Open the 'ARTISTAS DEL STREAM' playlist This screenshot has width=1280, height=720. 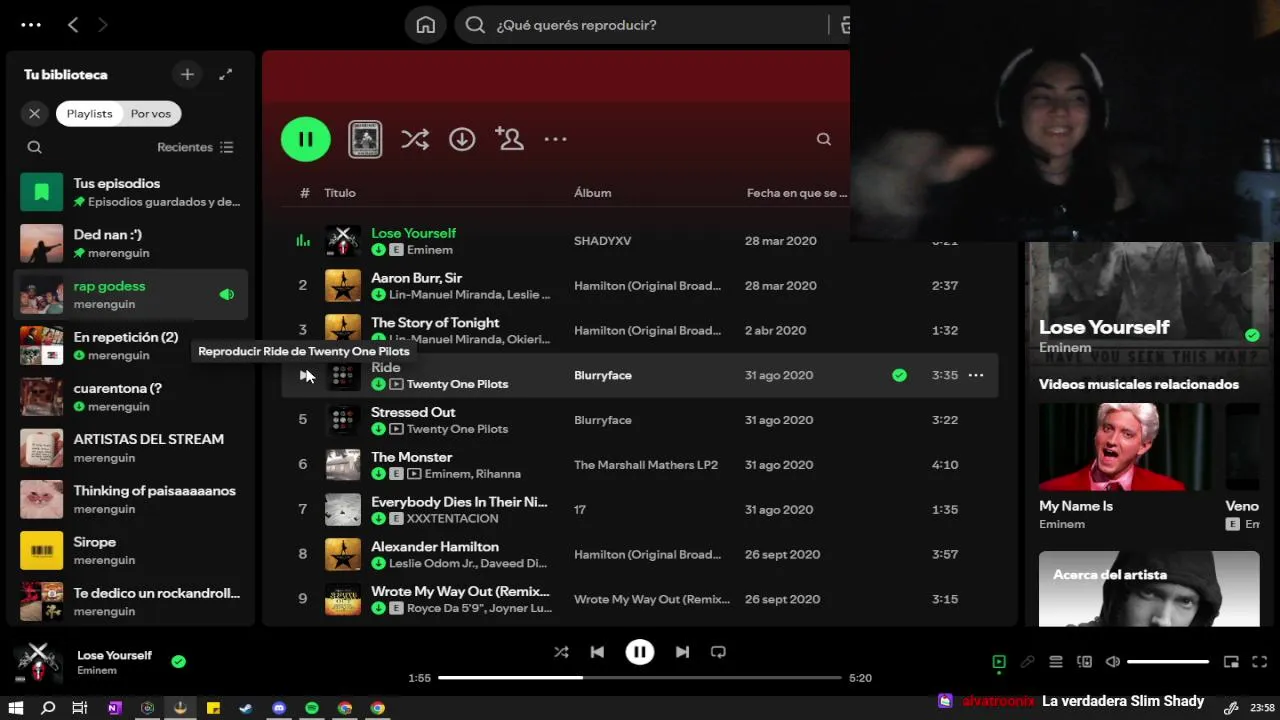click(x=130, y=447)
